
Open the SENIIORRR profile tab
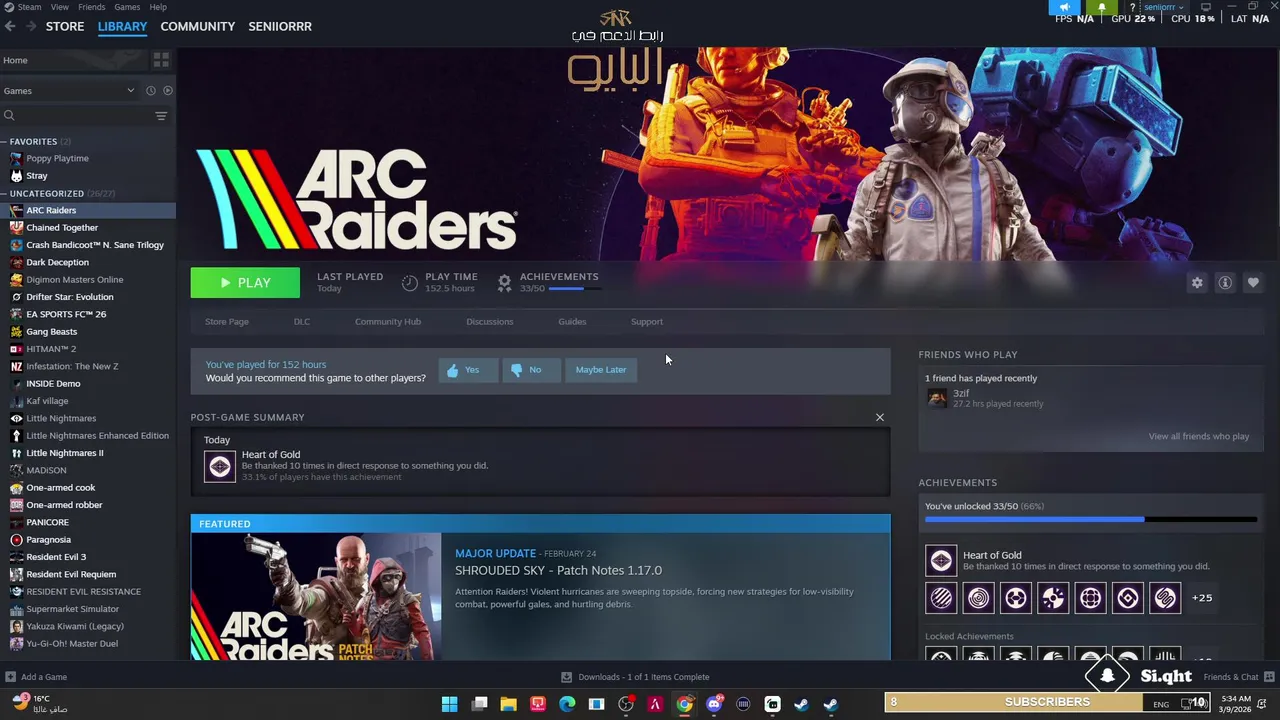click(280, 26)
